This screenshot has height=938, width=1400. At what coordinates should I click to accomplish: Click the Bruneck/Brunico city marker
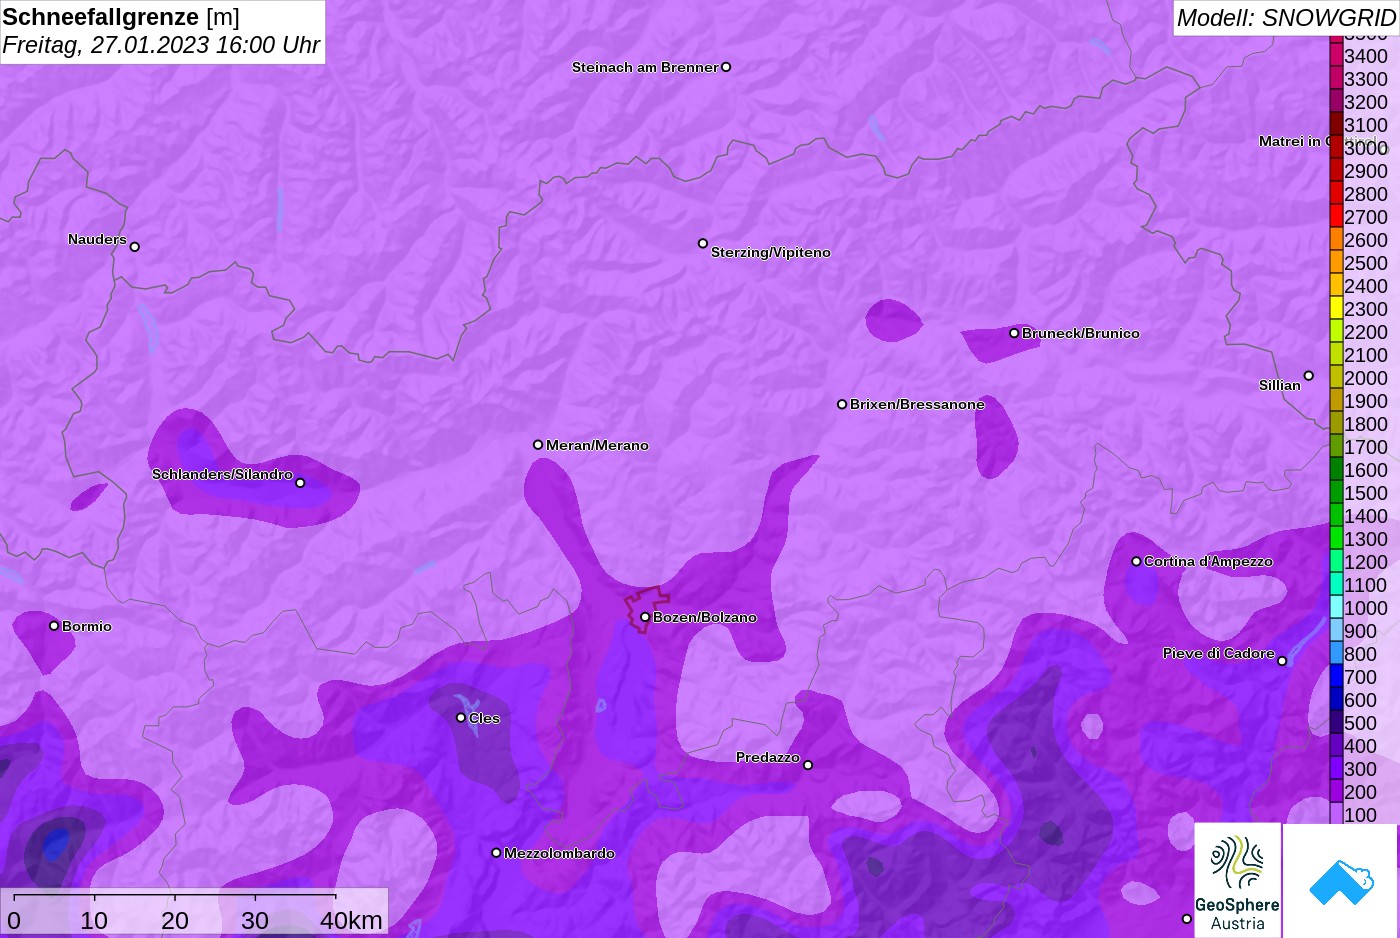pos(1014,333)
